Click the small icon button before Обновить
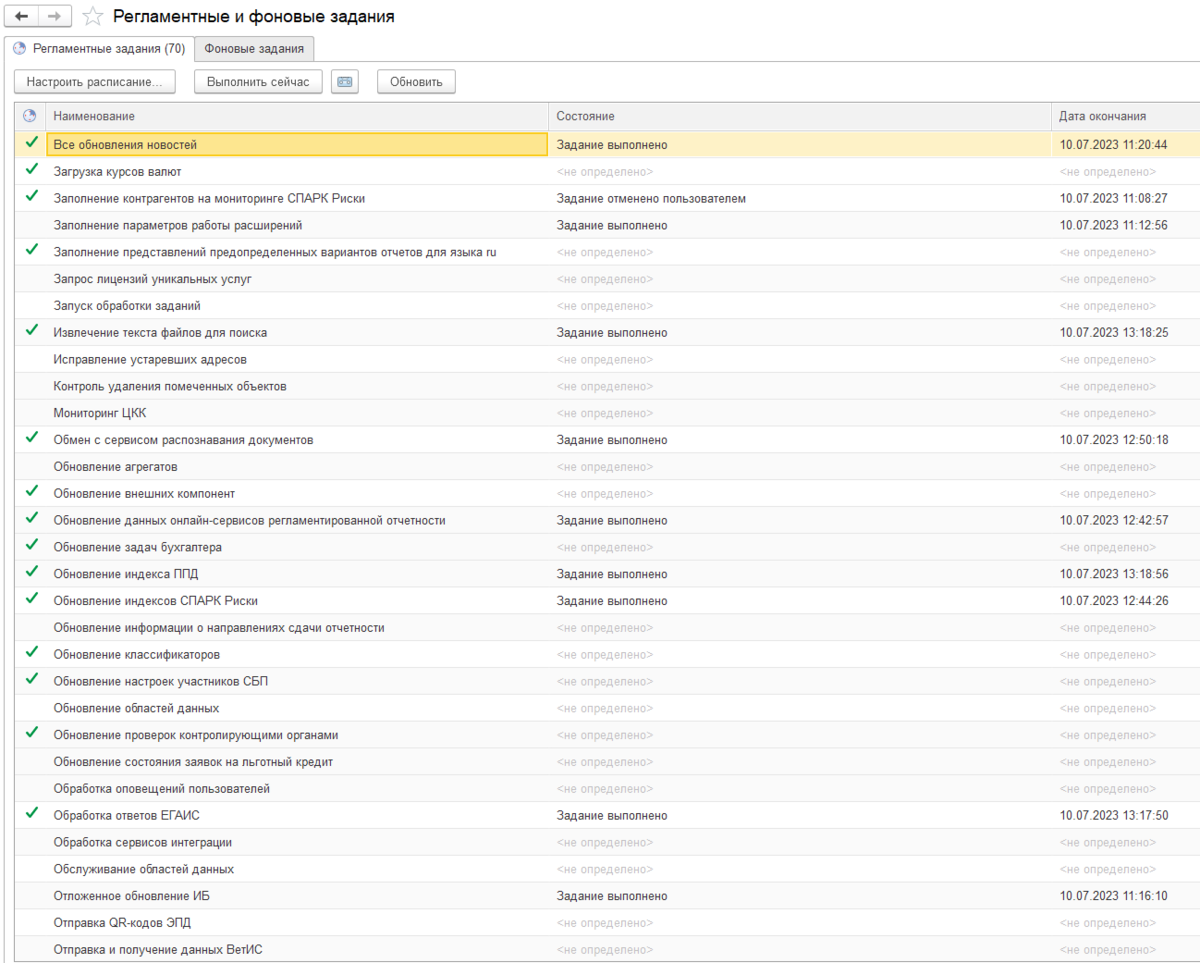This screenshot has width=1200, height=963. tap(345, 82)
